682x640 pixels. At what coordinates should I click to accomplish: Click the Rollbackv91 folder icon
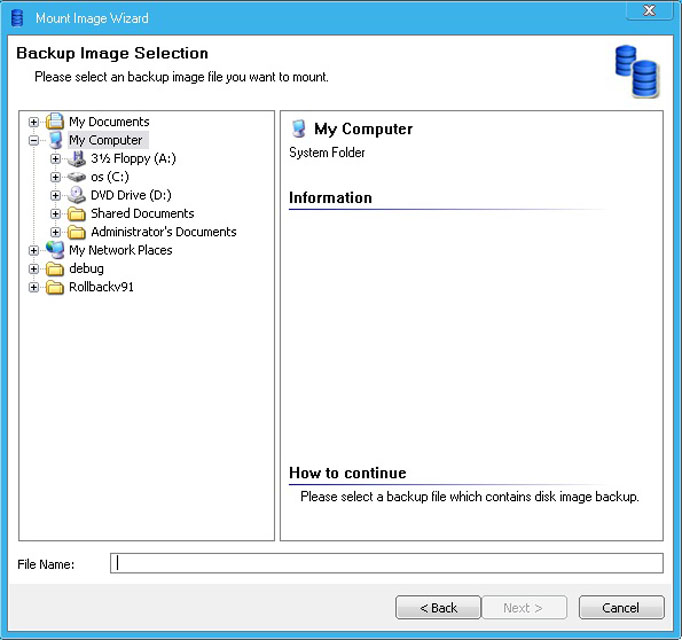[55, 287]
